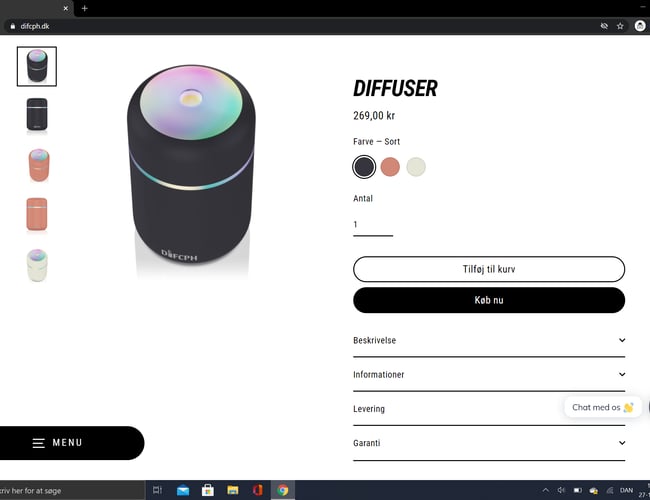Image resolution: width=650 pixels, height=500 pixels.
Task: Click the Beskrivelse chevron arrow
Action: 622,340
